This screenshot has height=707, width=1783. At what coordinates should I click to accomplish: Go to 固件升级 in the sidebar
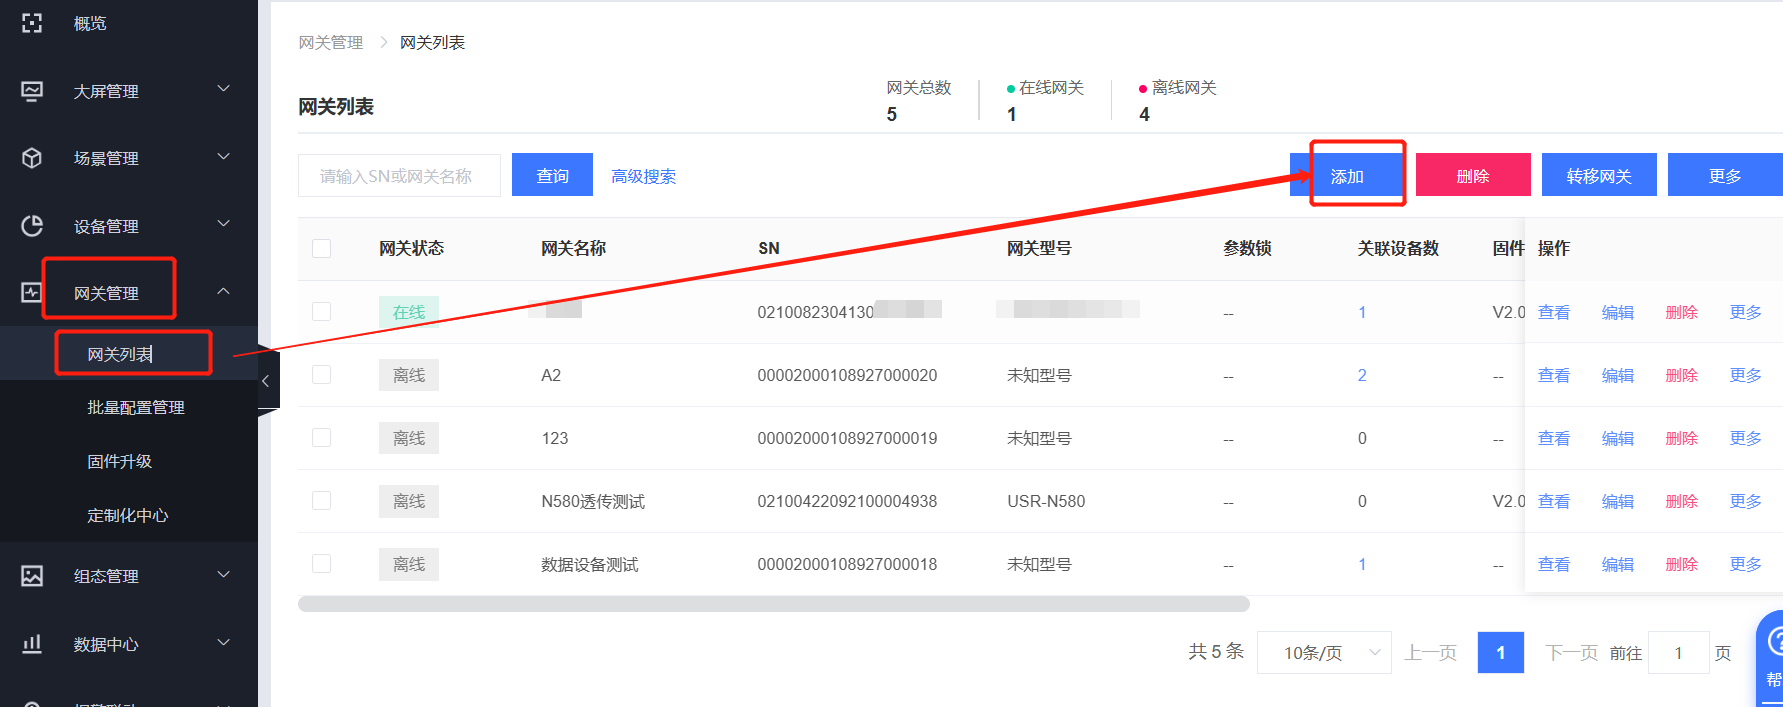tap(120, 462)
